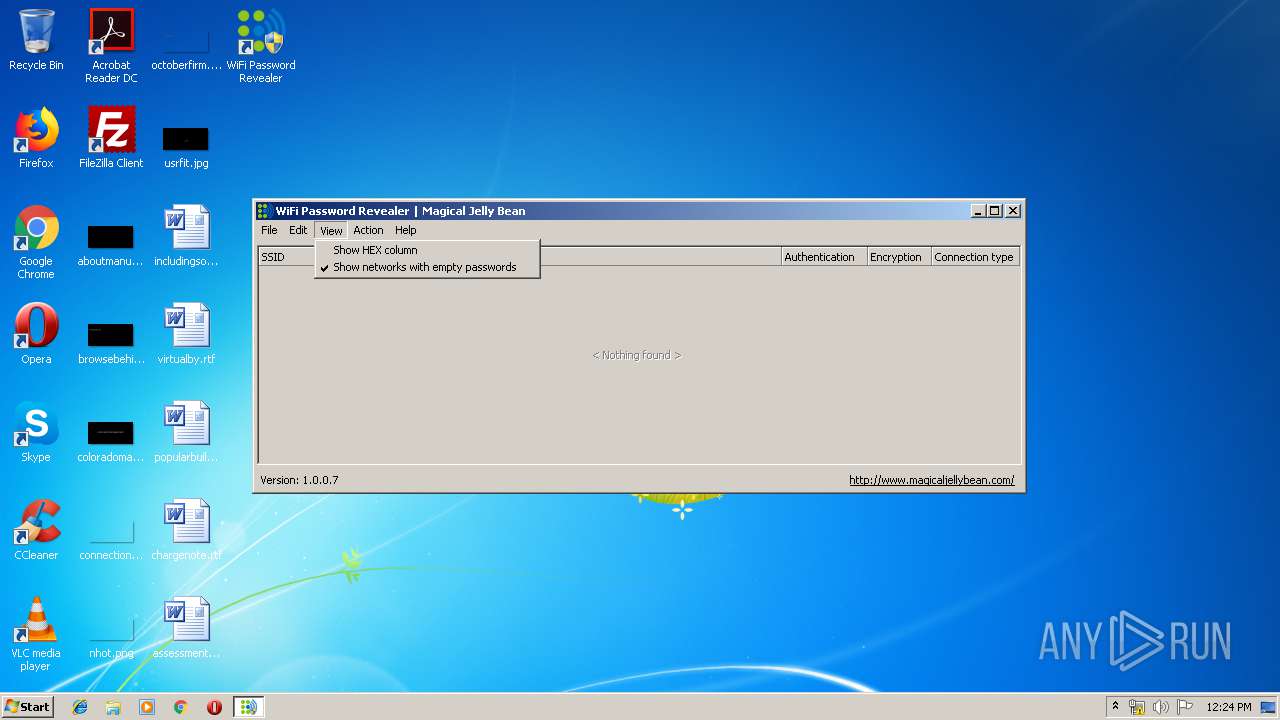Enable Show HEX column option
1280x720 pixels.
(427, 250)
